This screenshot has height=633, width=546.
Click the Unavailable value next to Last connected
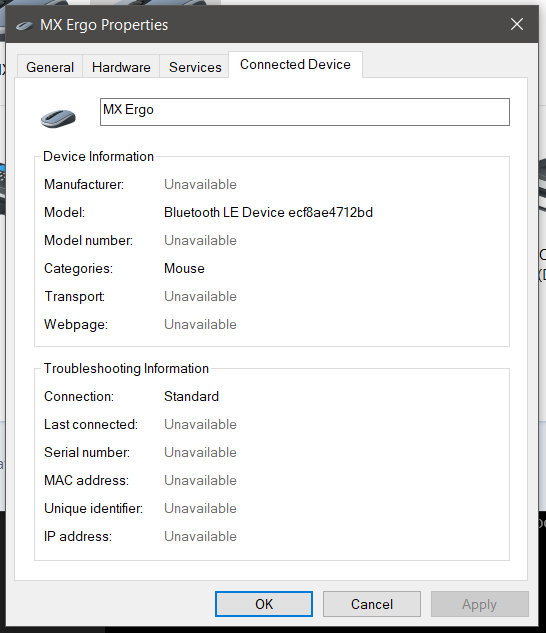click(x=200, y=425)
